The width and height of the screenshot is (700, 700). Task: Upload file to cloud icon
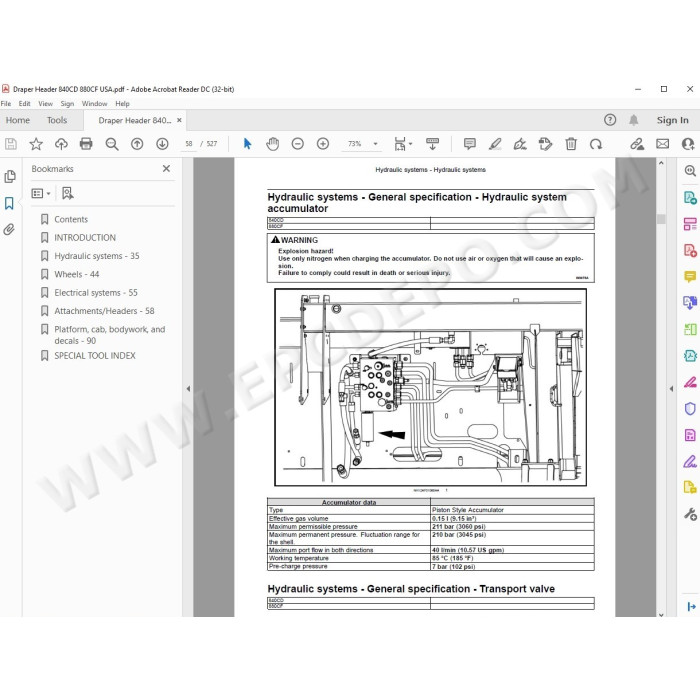pos(61,144)
